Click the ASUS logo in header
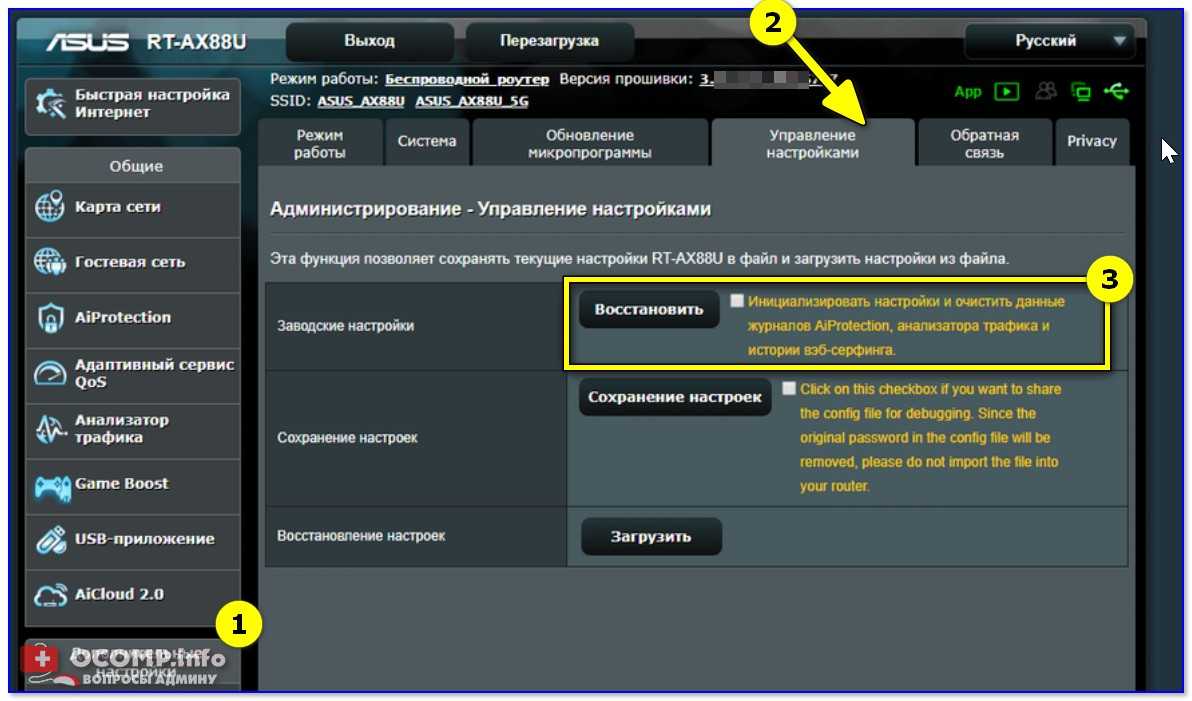 87,41
